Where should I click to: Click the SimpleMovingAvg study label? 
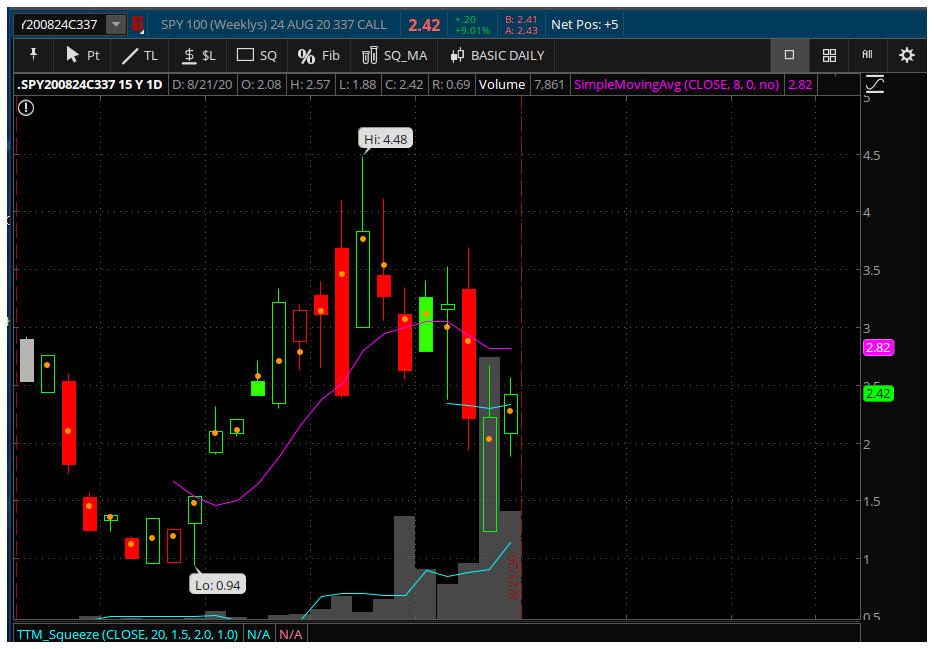[x=676, y=85]
